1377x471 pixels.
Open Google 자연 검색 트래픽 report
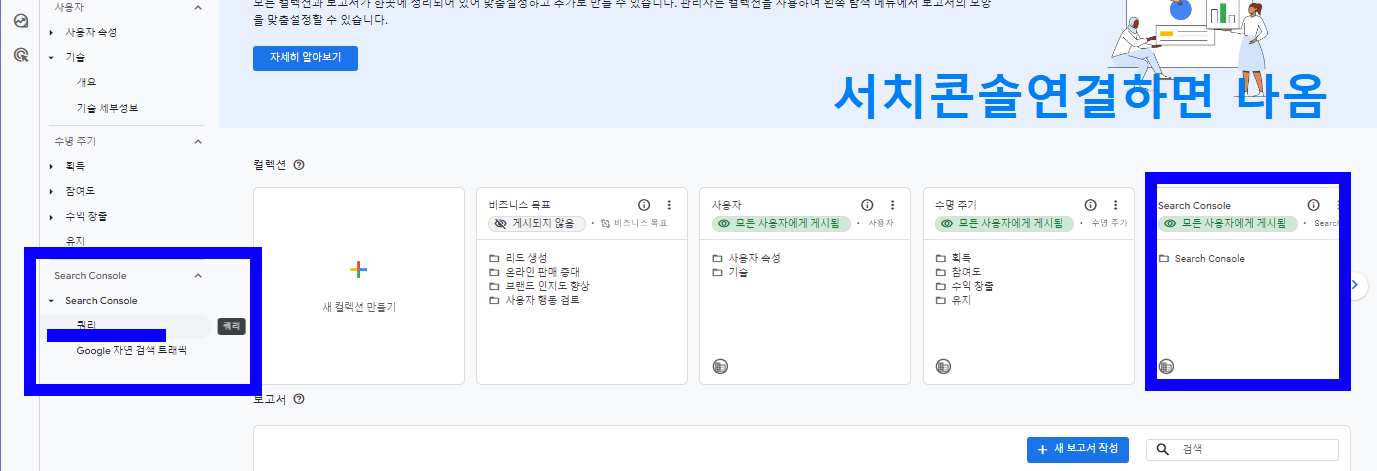[x=131, y=351]
